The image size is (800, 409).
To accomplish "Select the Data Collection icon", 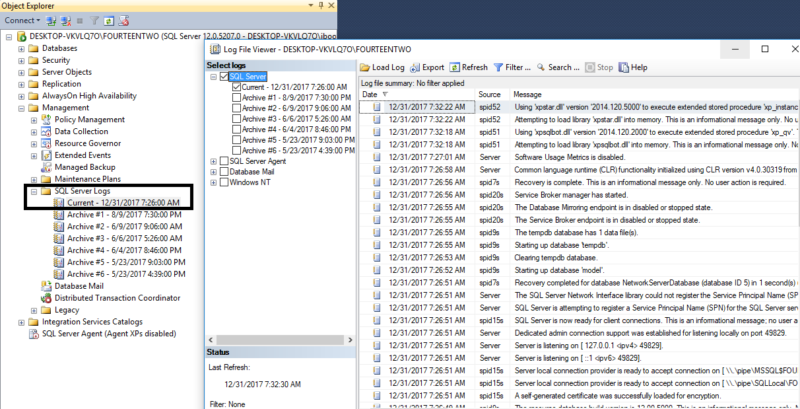I will pyautogui.click(x=46, y=132).
